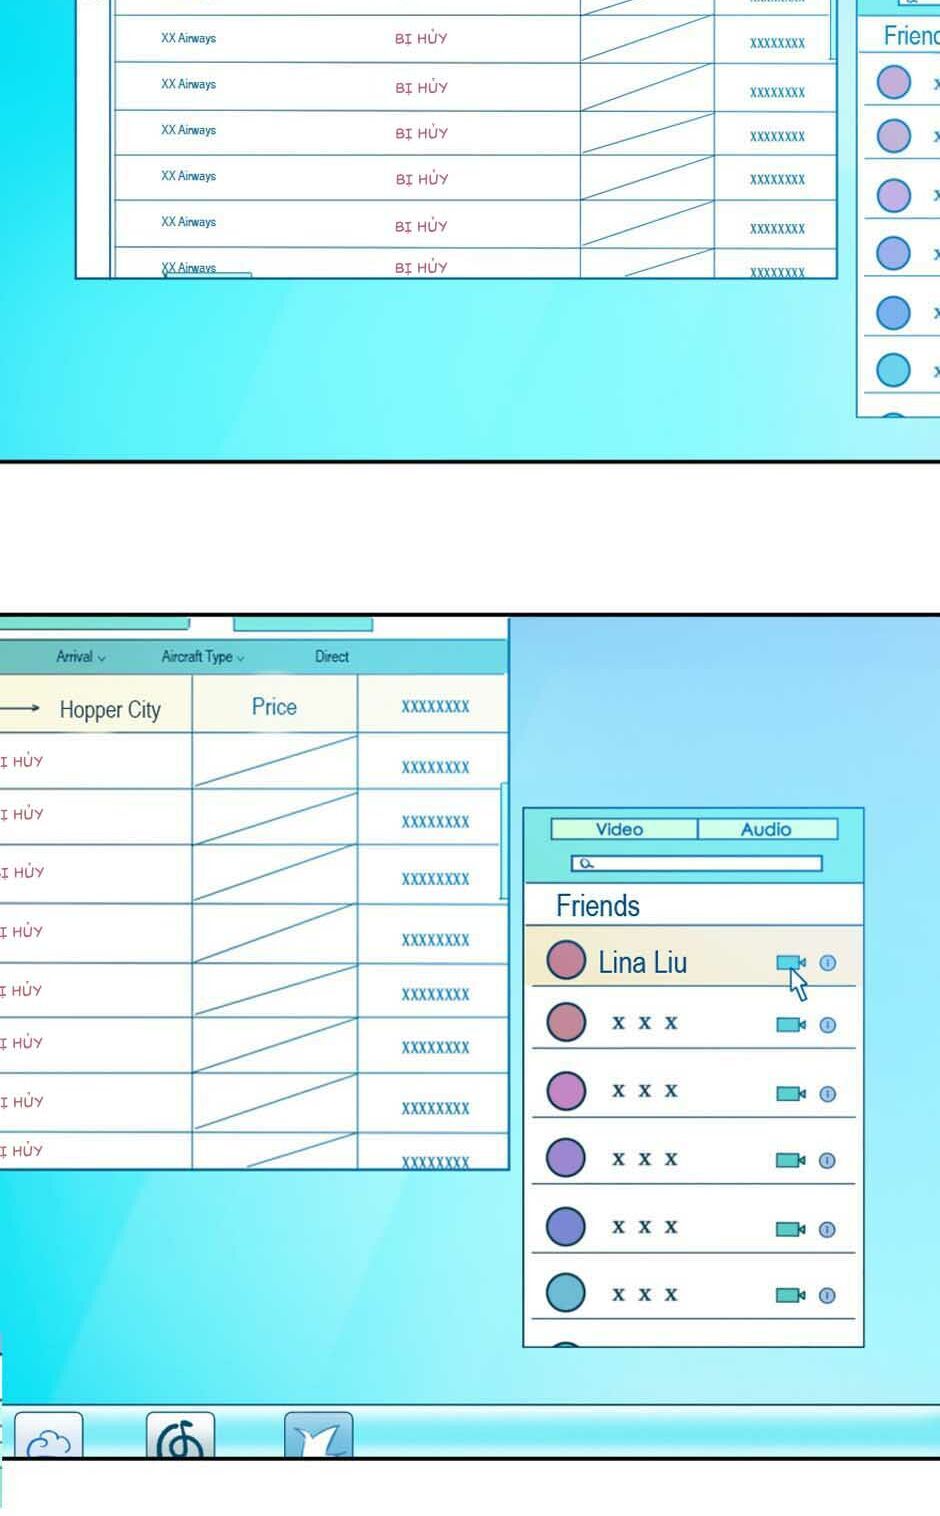Click video camera icon for teal-avatar friend

tap(790, 1295)
